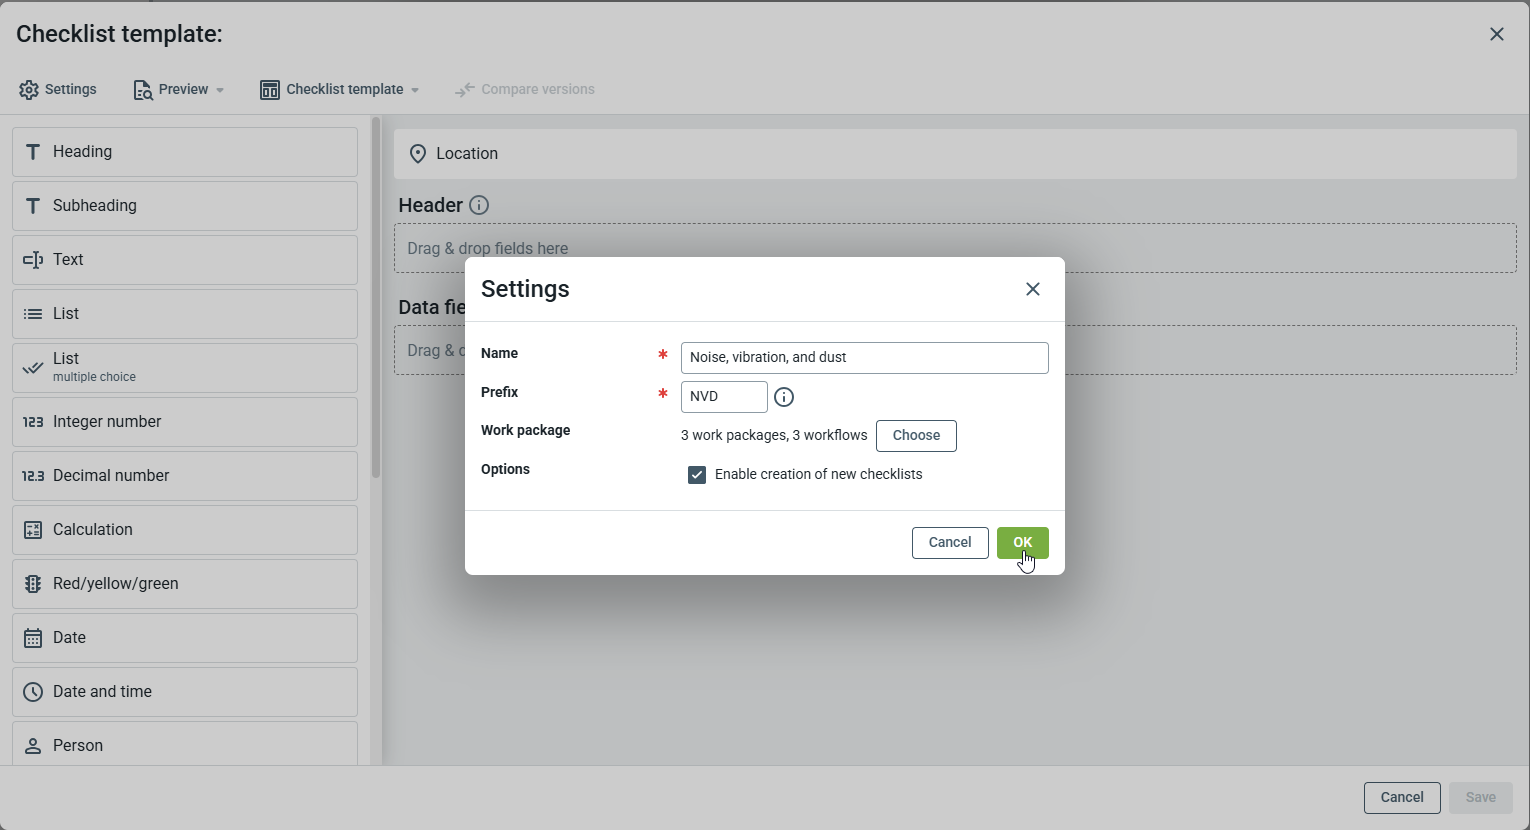Click the Prefix input containing NVD
Viewport: 1530px width, 830px height.
click(x=724, y=397)
